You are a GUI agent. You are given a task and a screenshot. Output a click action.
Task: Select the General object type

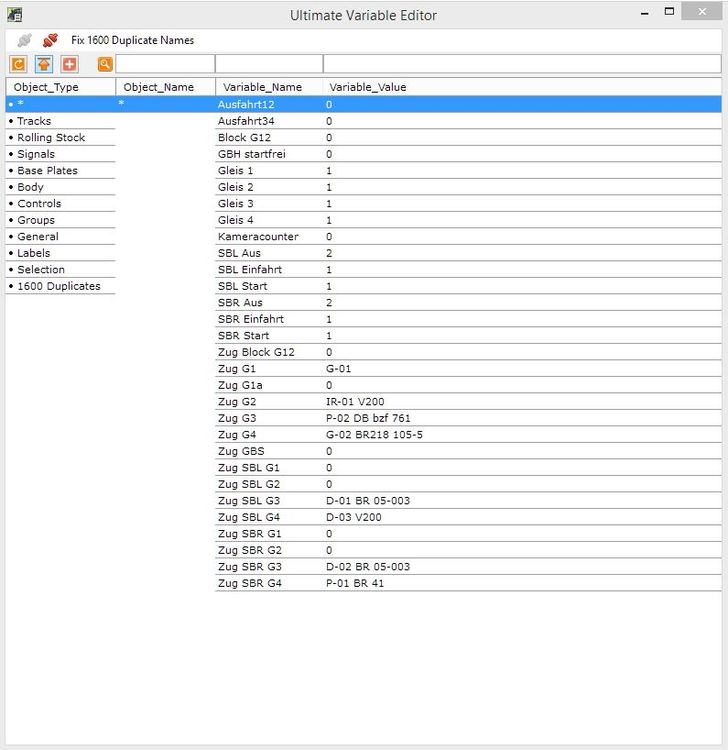pos(38,237)
